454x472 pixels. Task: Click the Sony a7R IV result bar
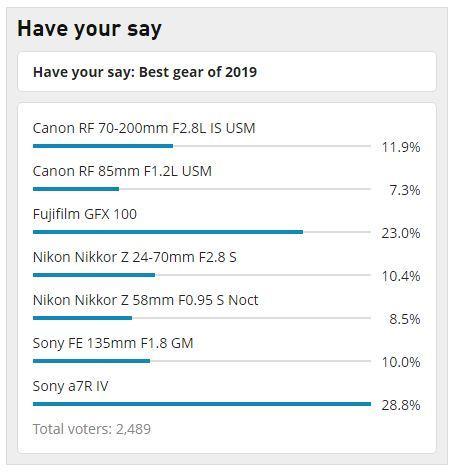pos(202,404)
